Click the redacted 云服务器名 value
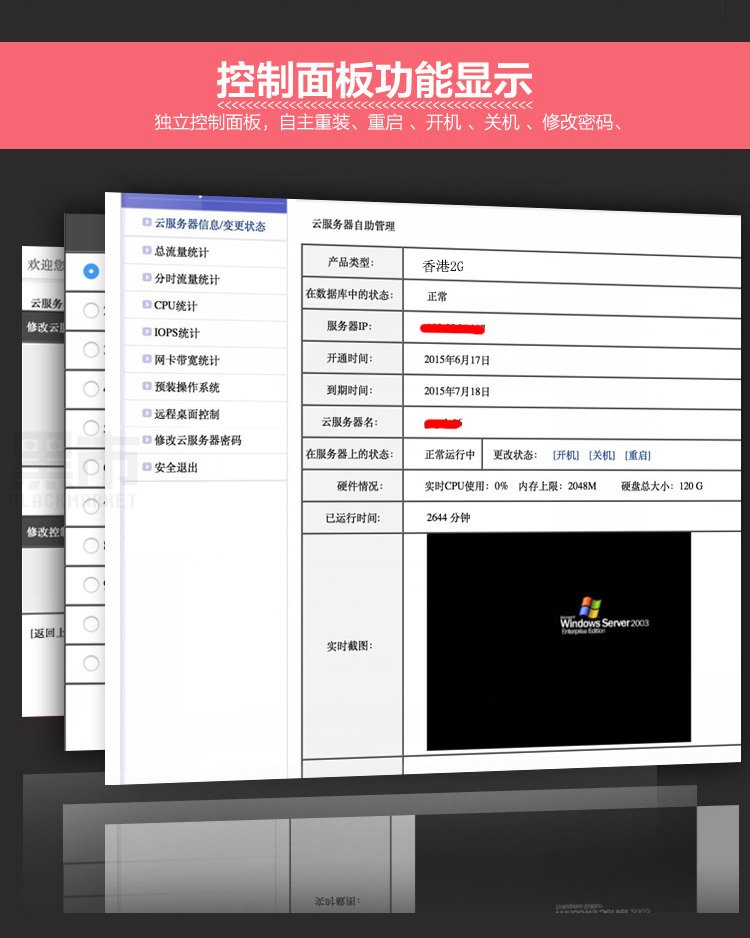 pyautogui.click(x=443, y=424)
